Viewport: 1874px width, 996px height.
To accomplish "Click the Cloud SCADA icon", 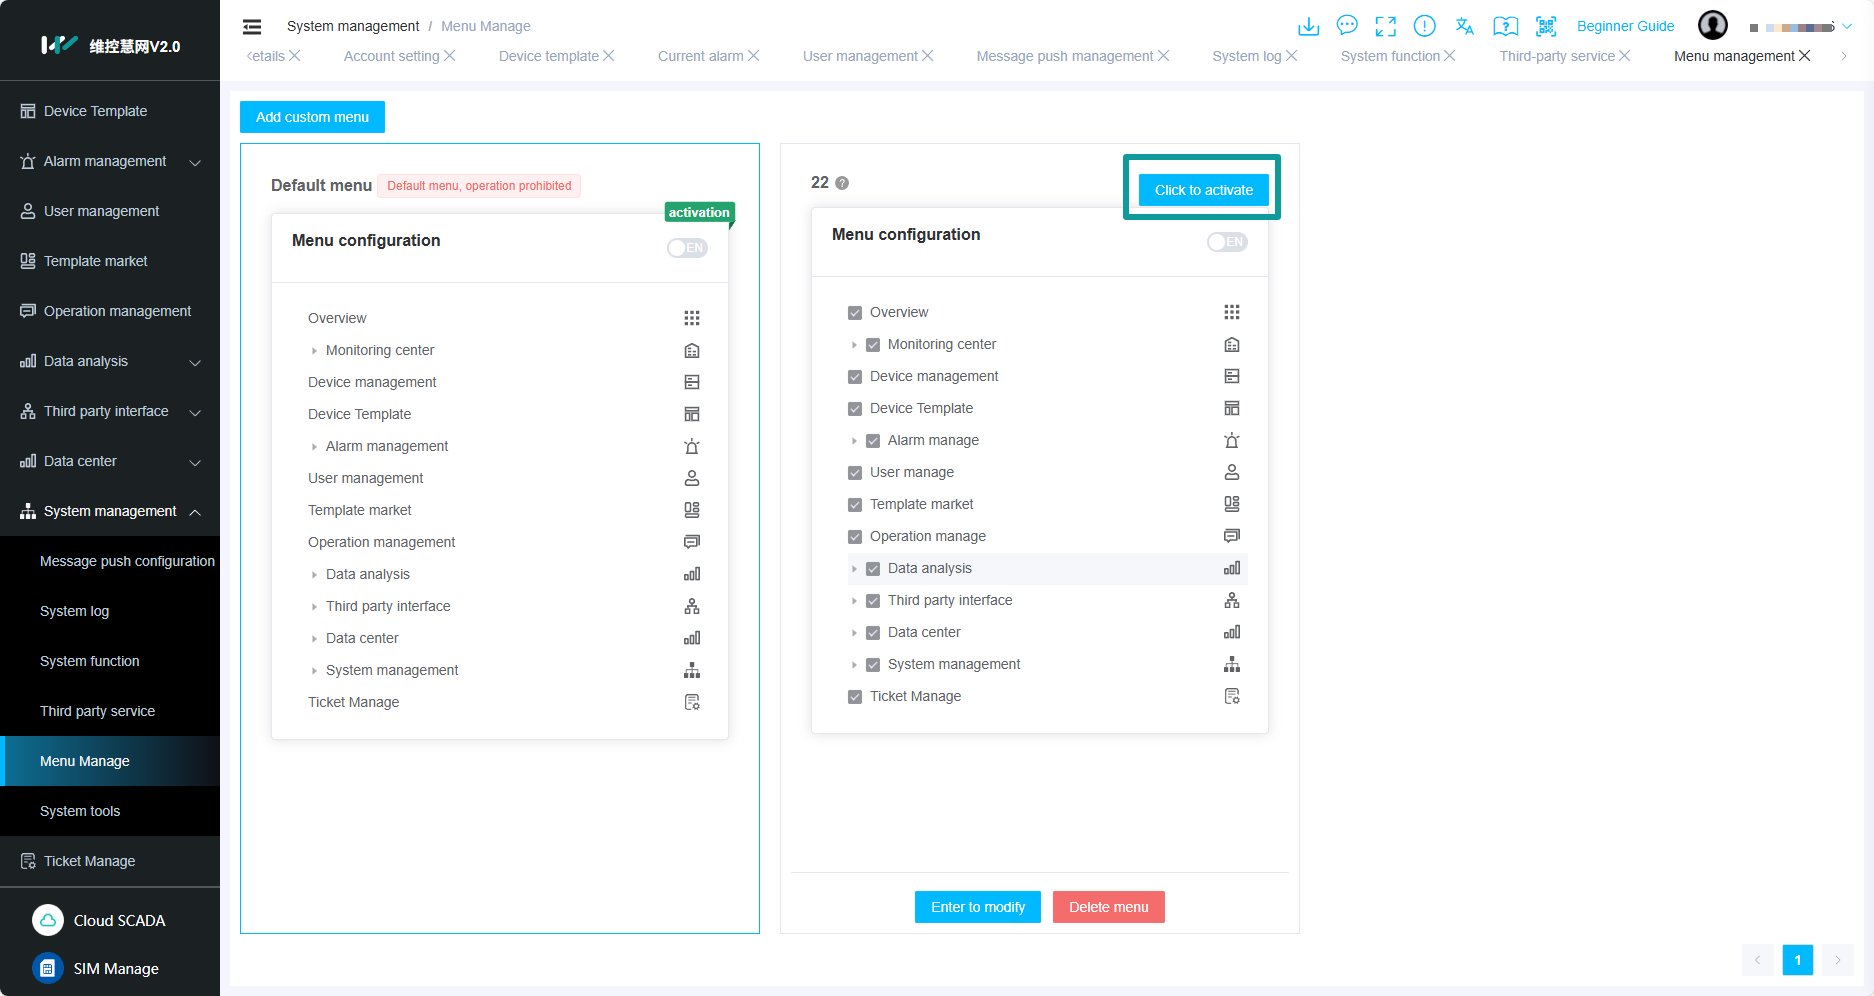I will [x=48, y=920].
